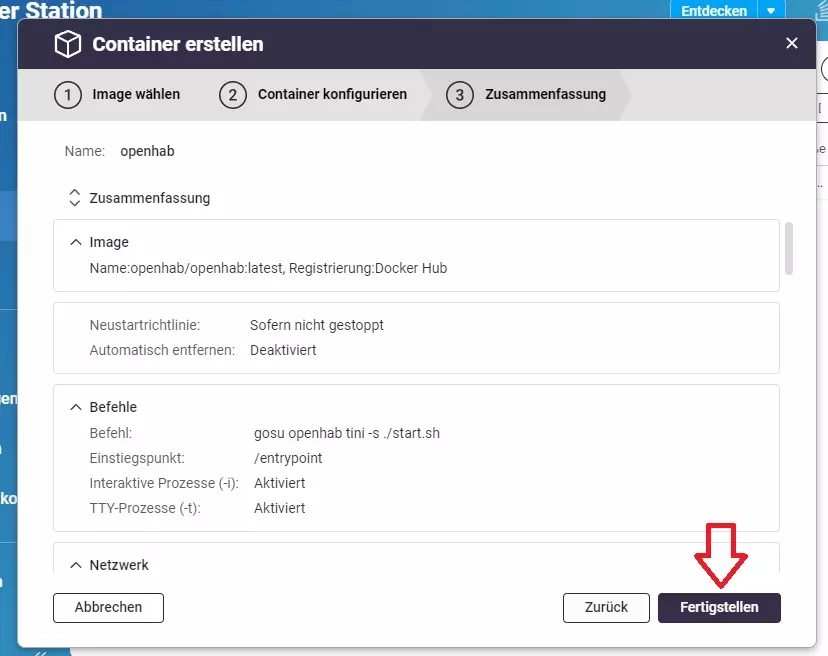Click the container cube icon in header
The height and width of the screenshot is (656, 828).
point(67,44)
